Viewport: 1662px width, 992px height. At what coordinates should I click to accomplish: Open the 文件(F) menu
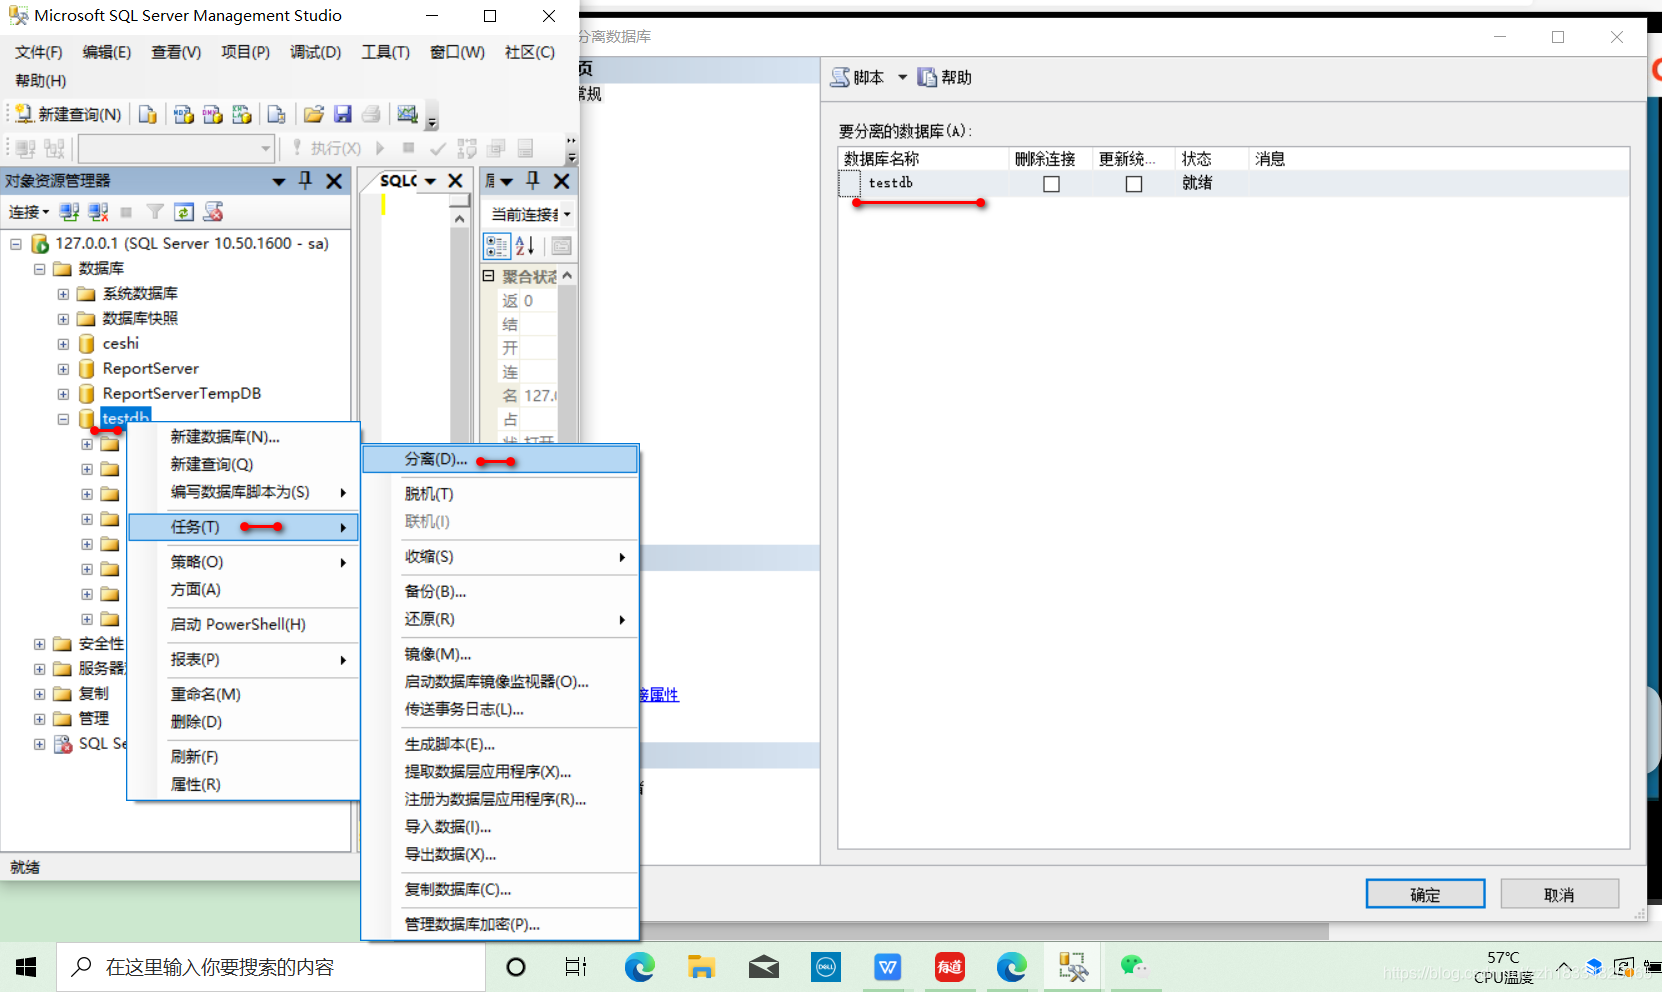click(38, 52)
